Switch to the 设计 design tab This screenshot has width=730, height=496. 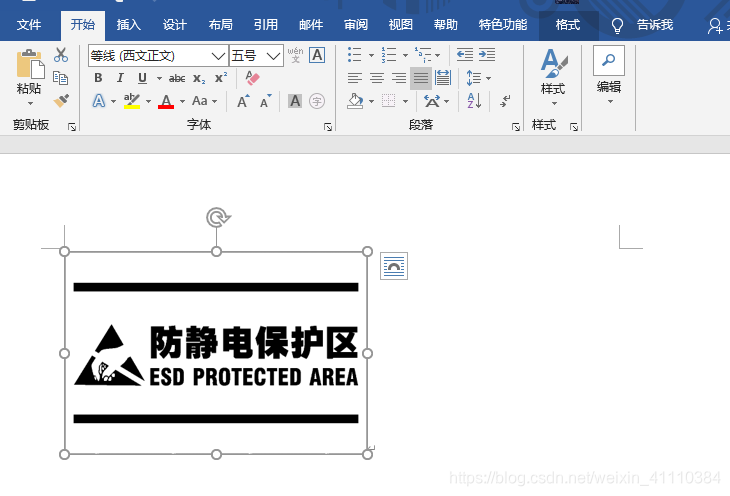[x=175, y=24]
